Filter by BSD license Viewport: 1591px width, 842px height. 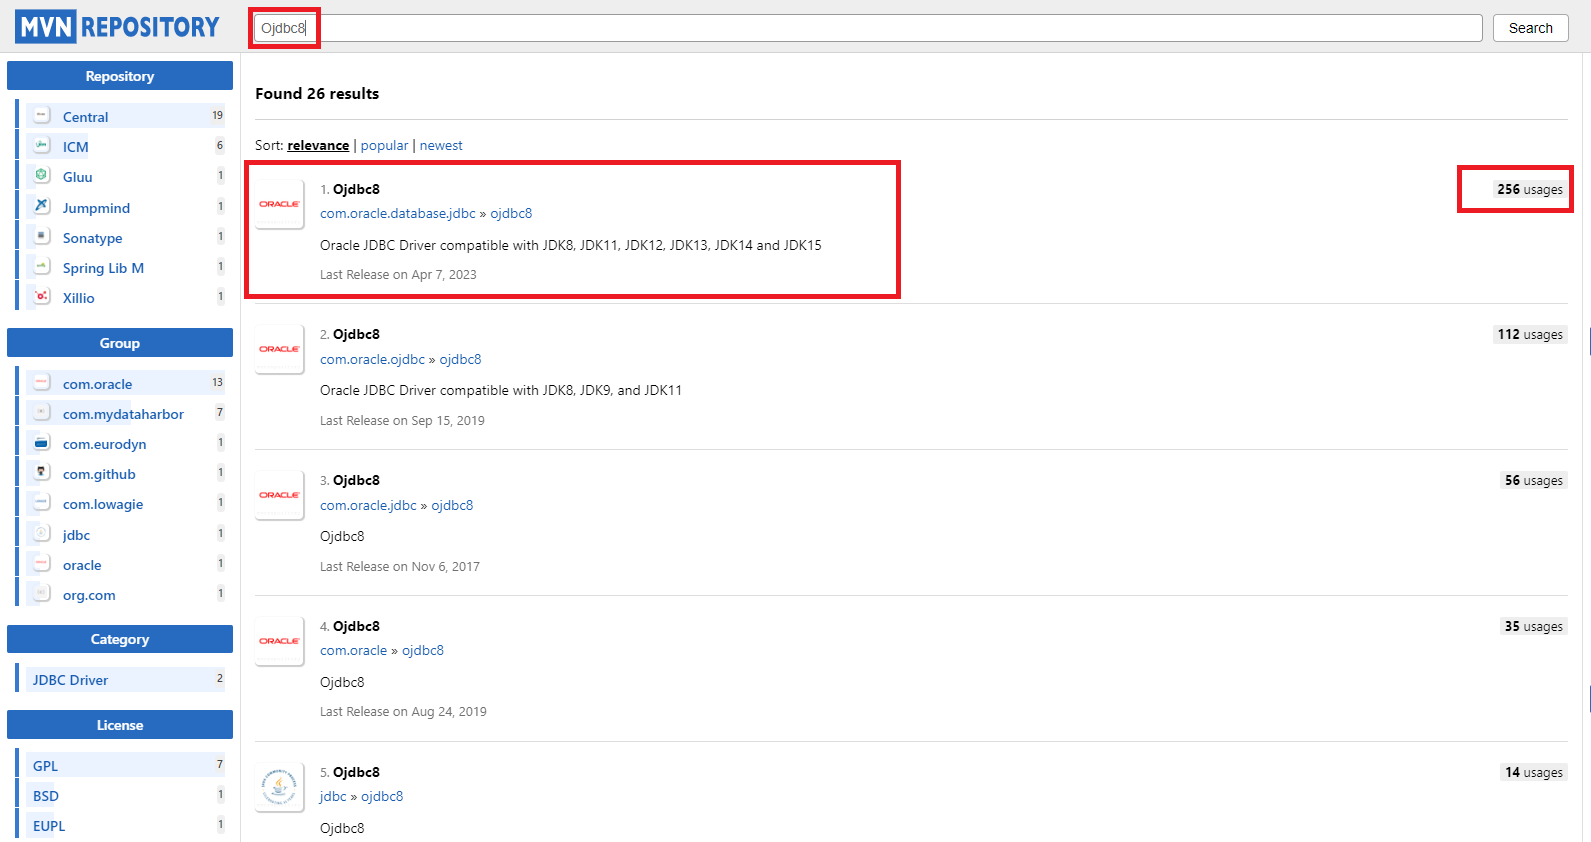[46, 796]
